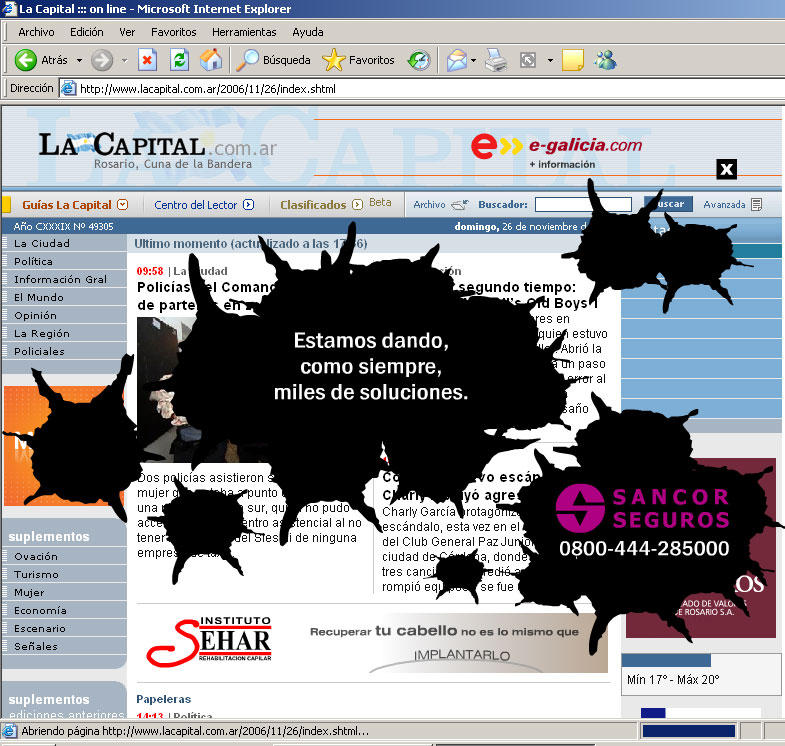
Task: Refresh the page with the green arrows icon
Action: pos(179,61)
